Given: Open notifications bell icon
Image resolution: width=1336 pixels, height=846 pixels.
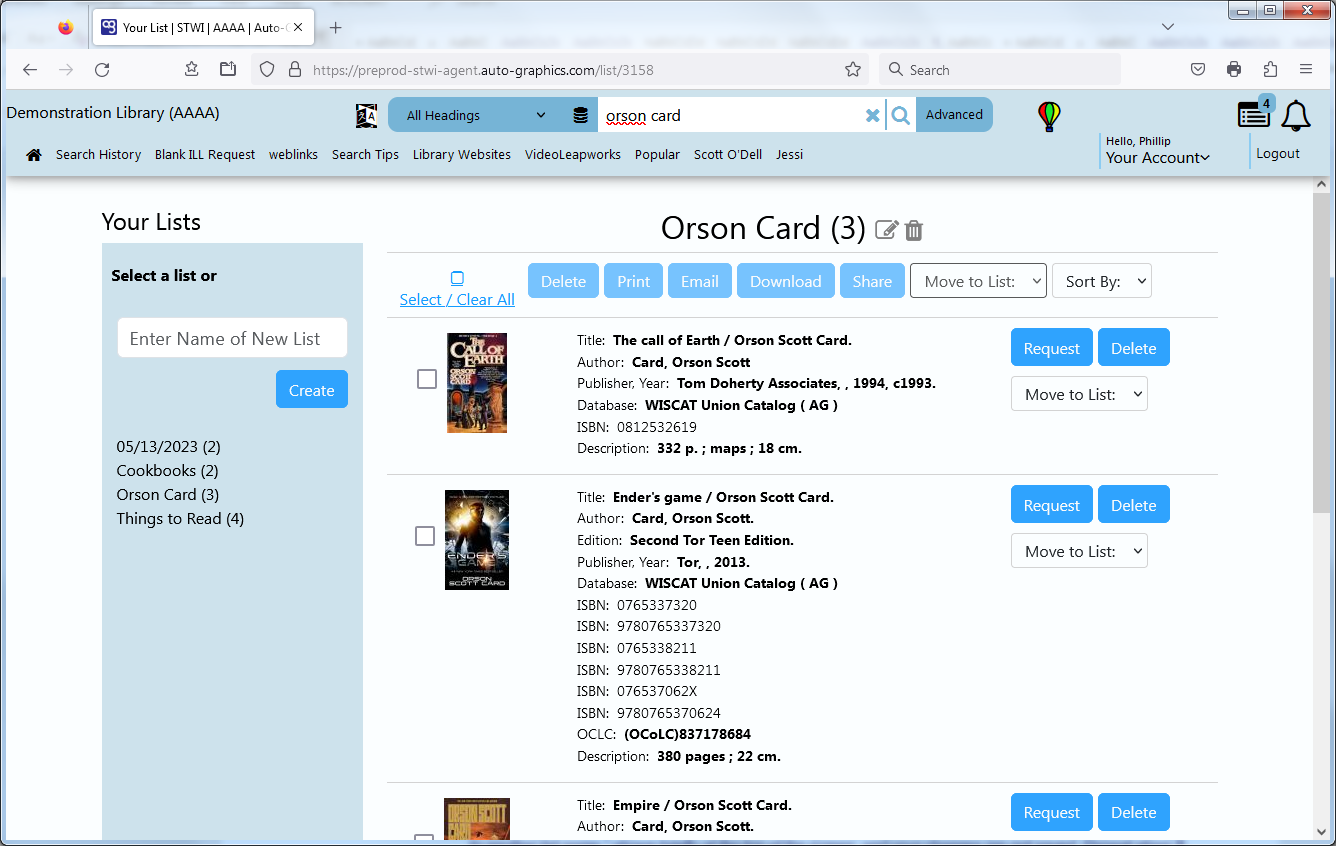Looking at the screenshot, I should pyautogui.click(x=1296, y=116).
